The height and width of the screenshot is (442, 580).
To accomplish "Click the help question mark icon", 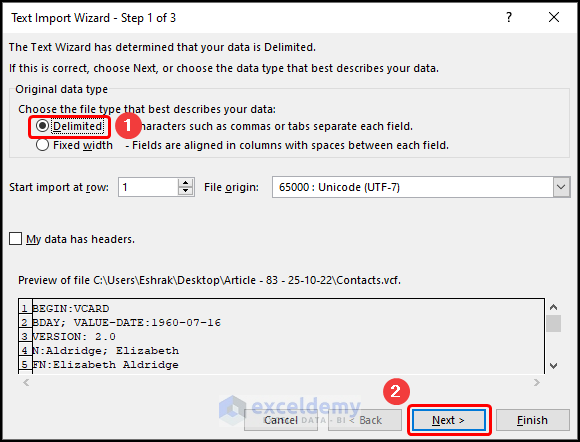I will (x=509, y=17).
